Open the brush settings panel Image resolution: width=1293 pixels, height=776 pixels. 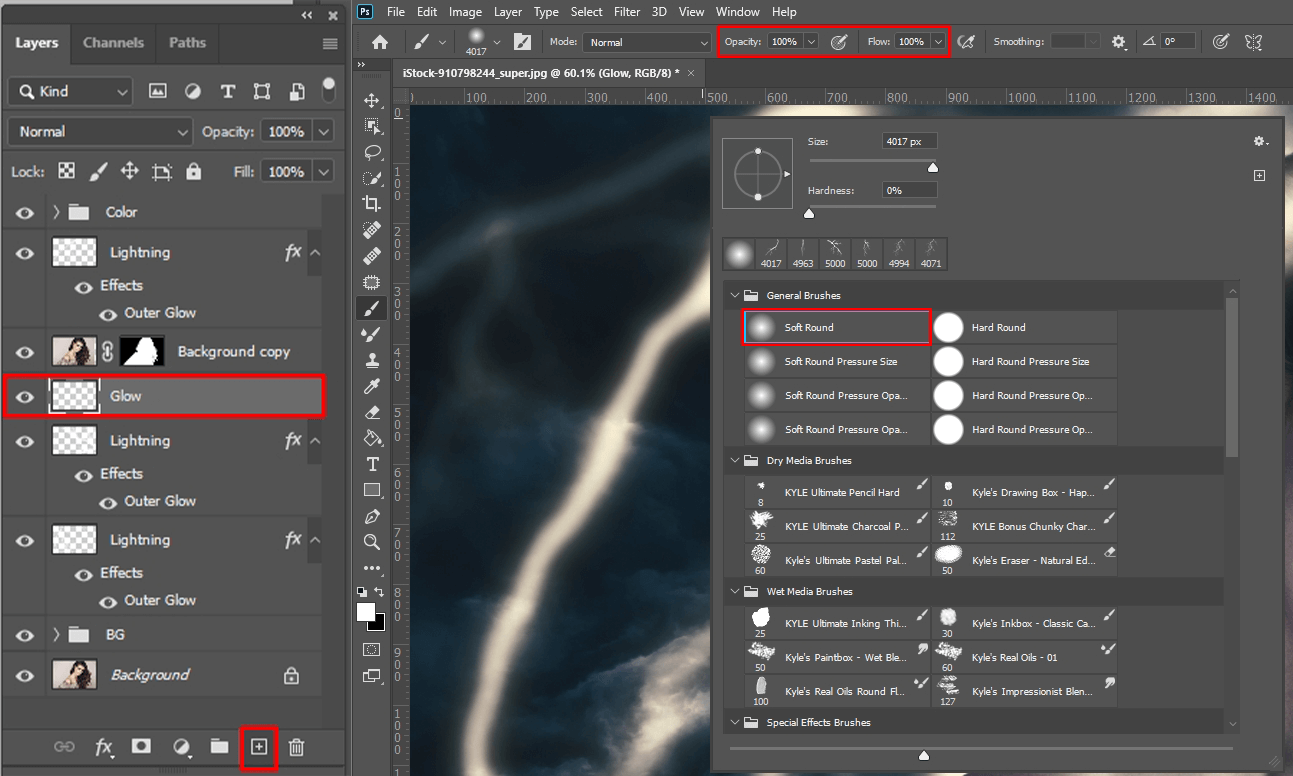(x=522, y=42)
